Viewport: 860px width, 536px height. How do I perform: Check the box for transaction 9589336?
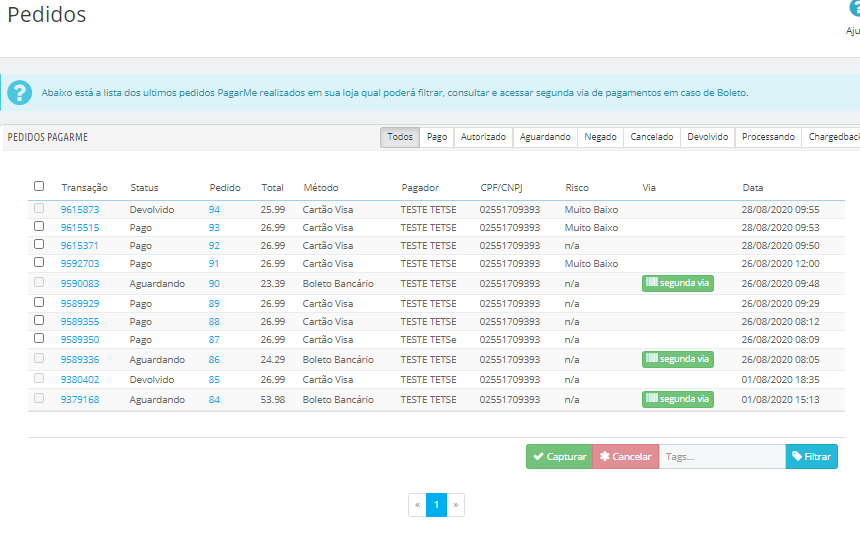39,358
